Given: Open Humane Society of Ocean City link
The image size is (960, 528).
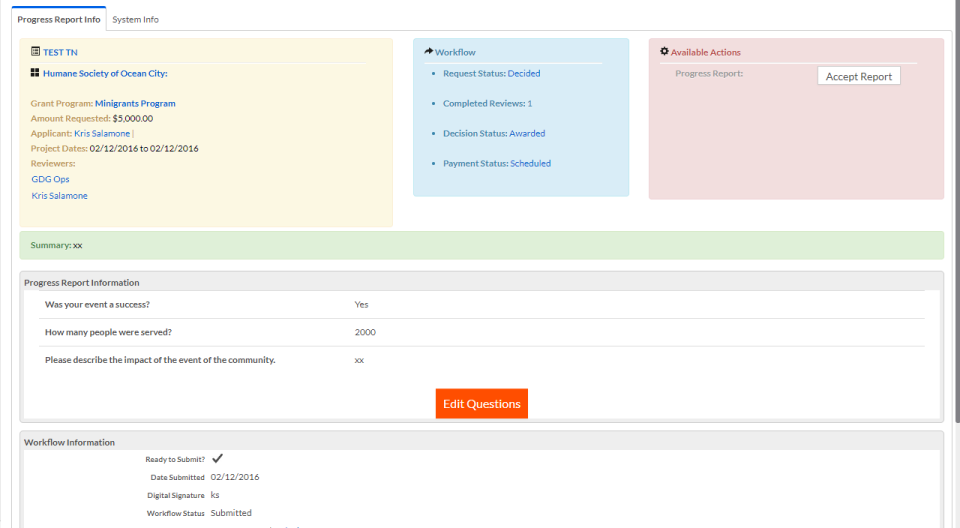Looking at the screenshot, I should click(x=105, y=74).
